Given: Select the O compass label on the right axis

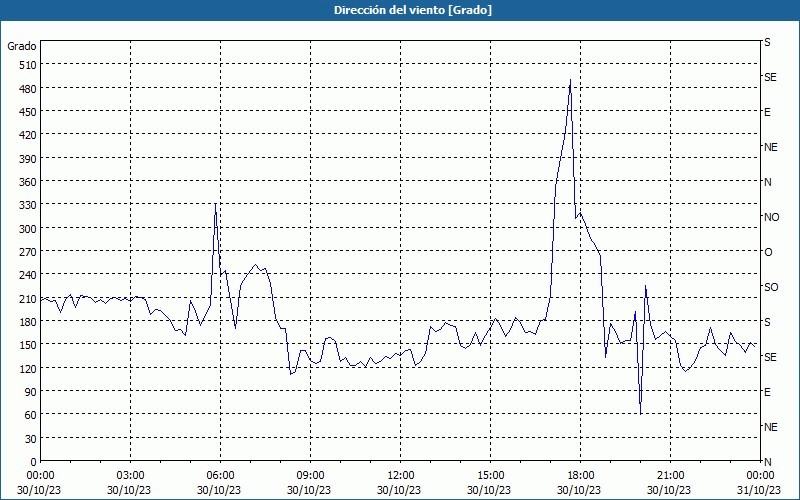Looking at the screenshot, I should click(x=768, y=252).
